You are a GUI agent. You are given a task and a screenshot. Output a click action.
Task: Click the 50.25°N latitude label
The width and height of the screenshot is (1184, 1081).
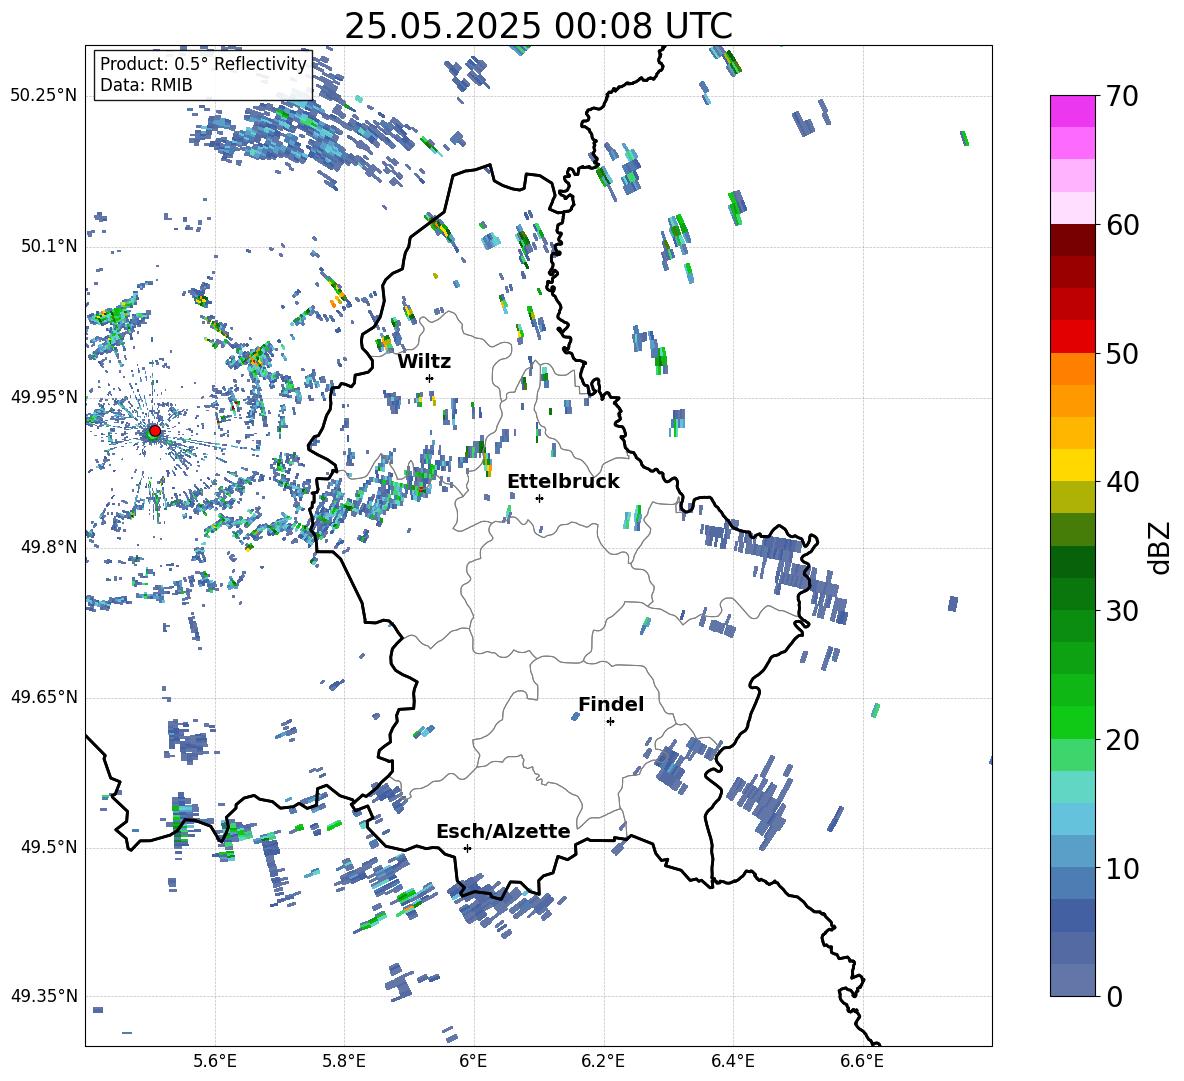click(x=44, y=96)
